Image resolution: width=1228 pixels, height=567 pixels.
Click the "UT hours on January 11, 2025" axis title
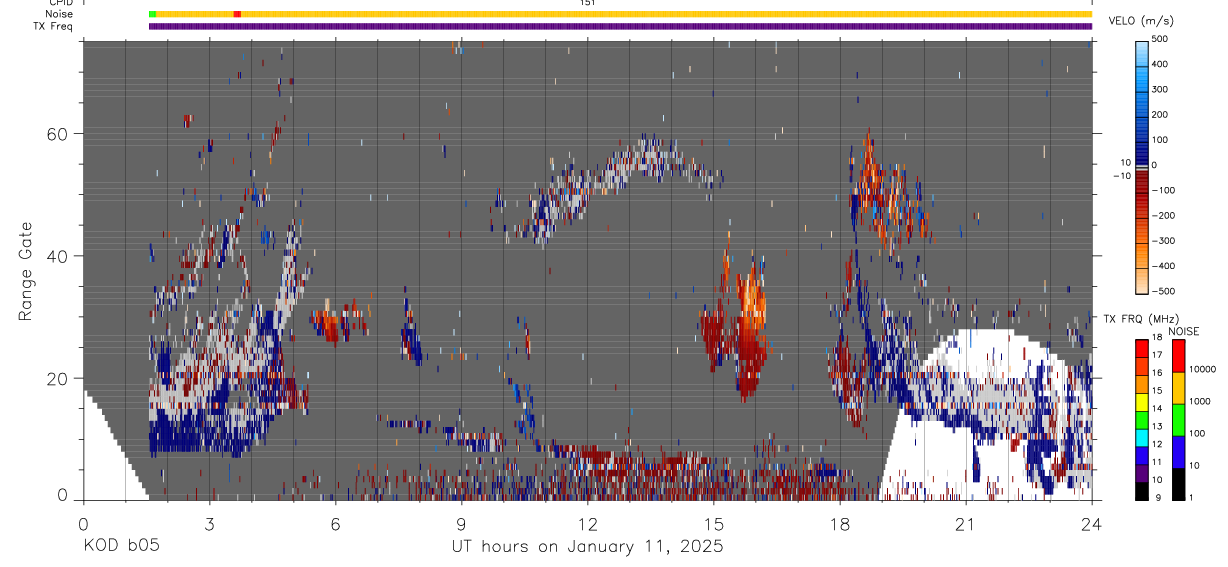point(588,546)
